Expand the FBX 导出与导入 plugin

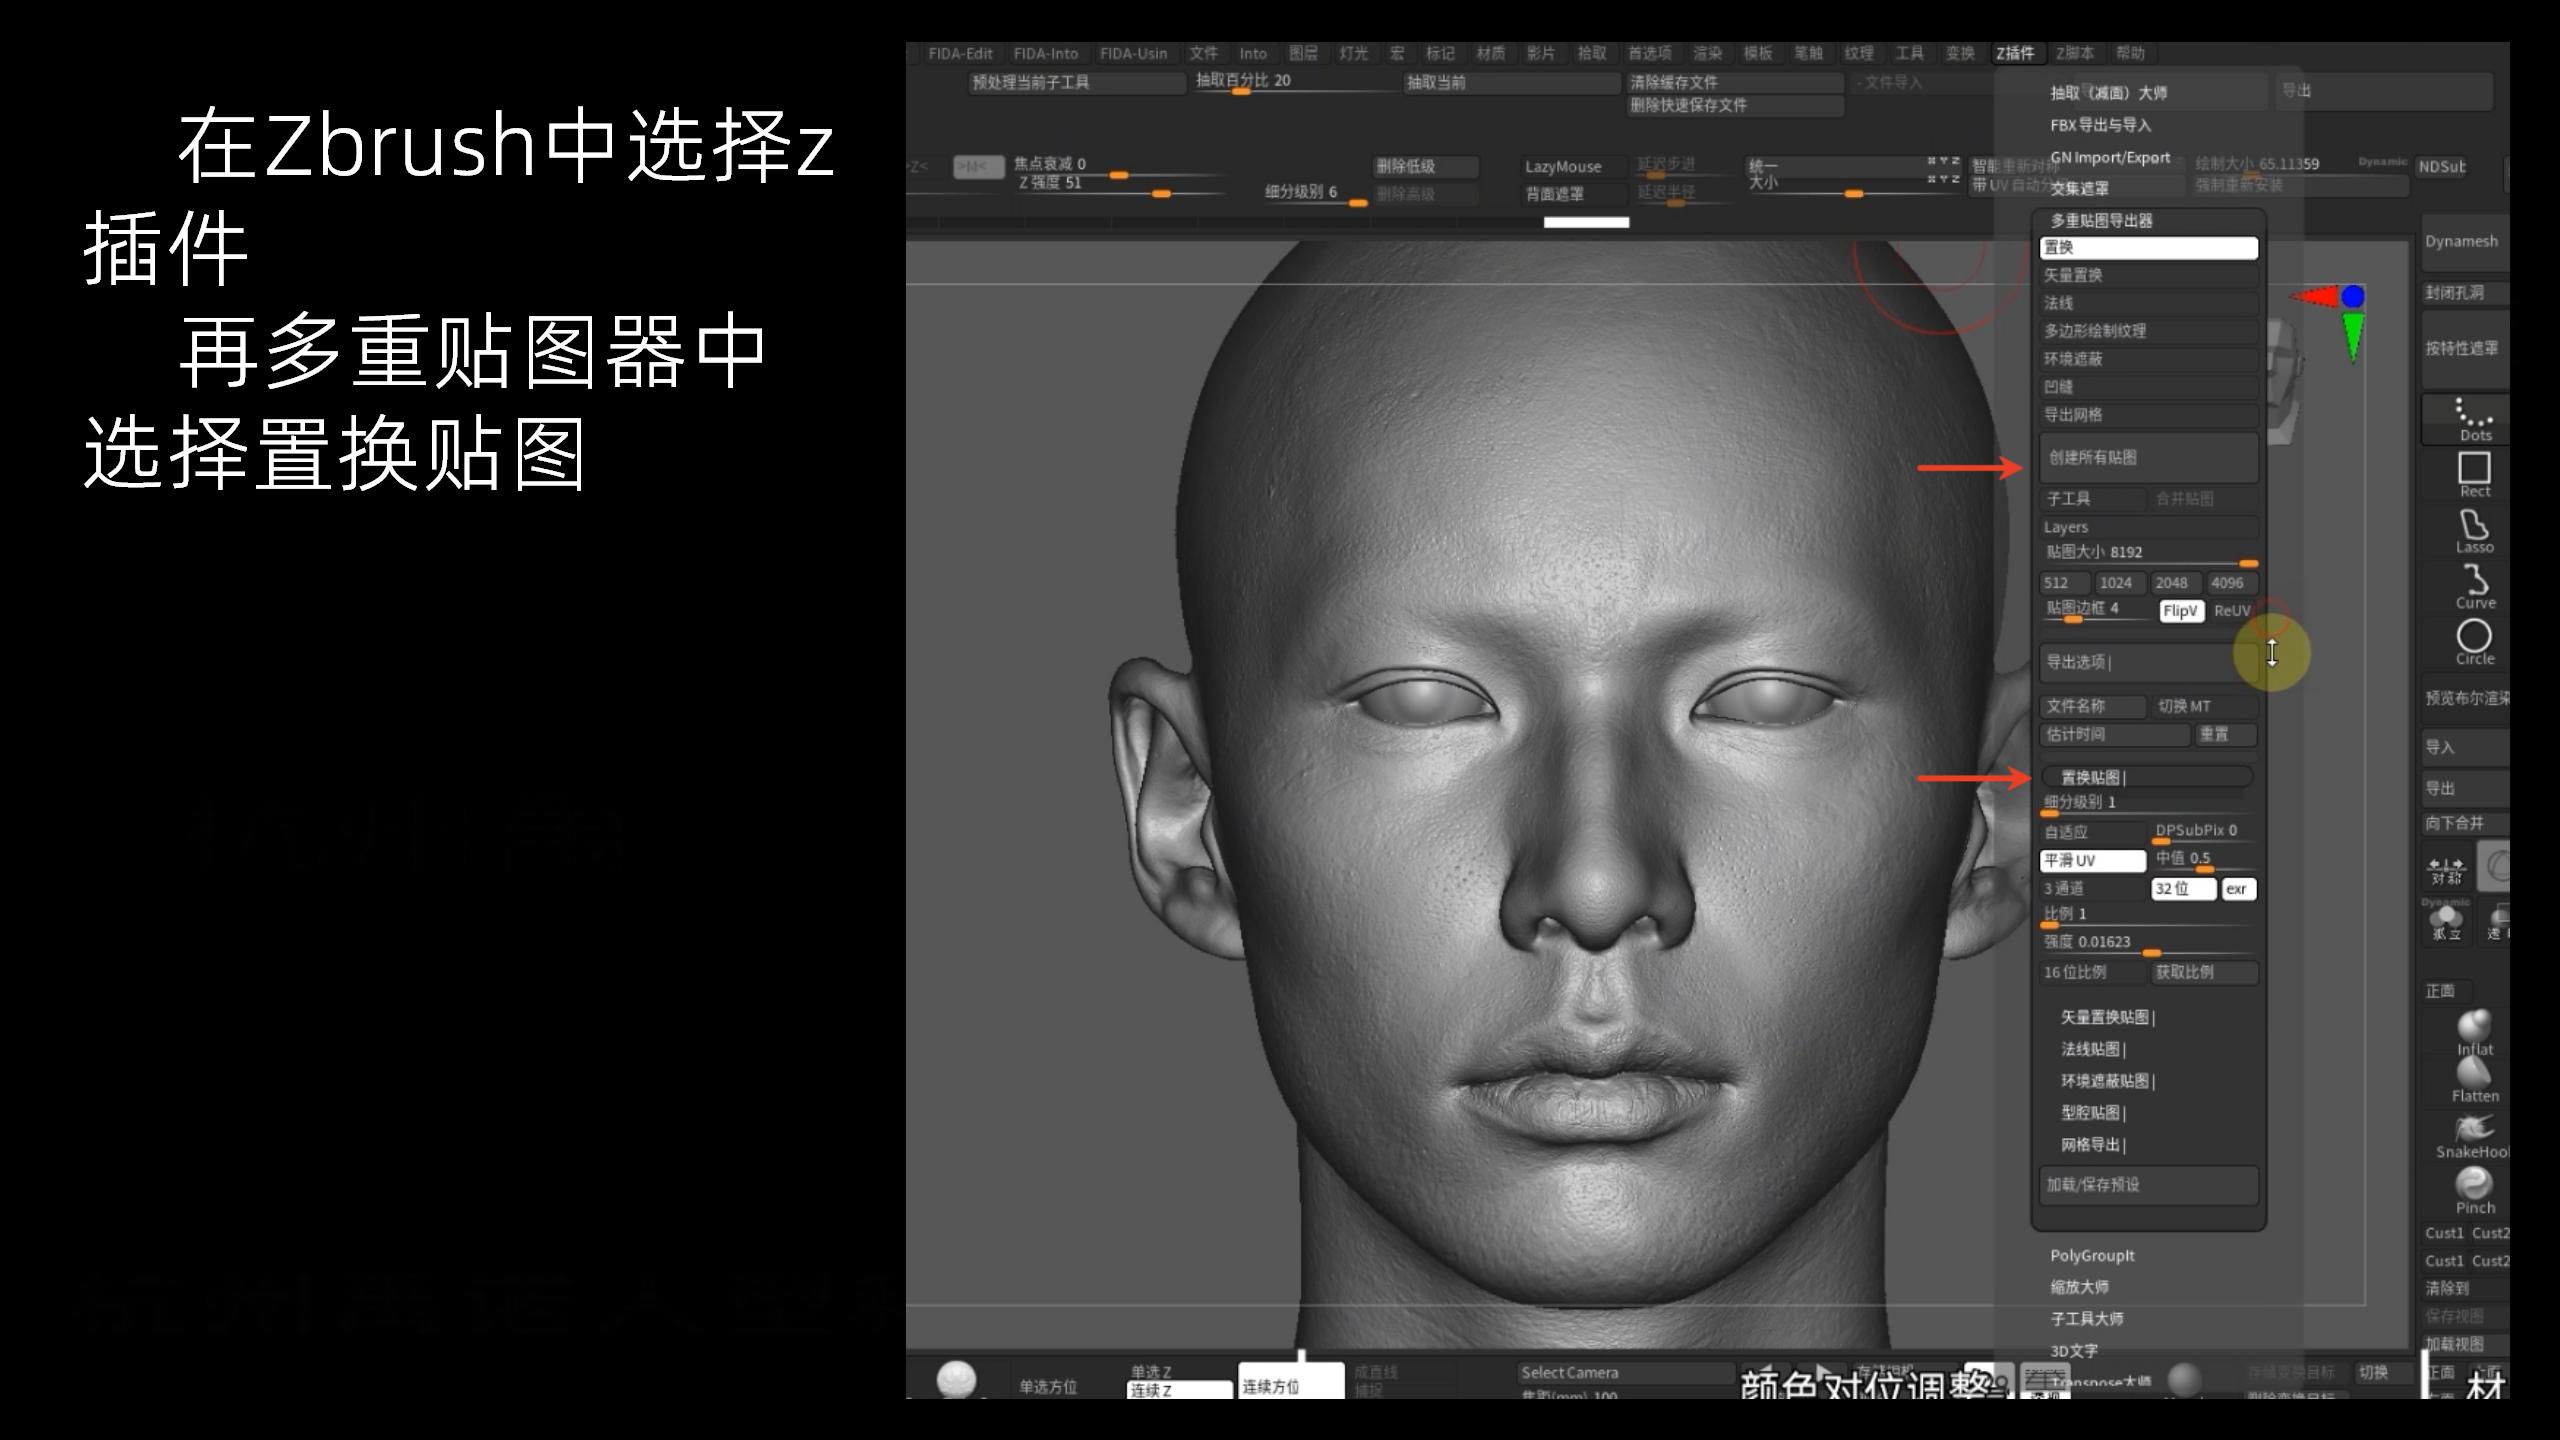click(x=2100, y=125)
